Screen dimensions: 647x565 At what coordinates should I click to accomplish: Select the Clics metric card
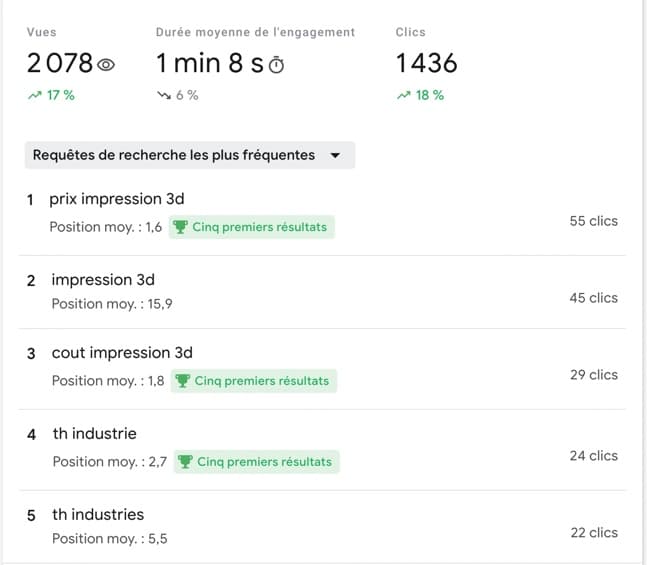pos(426,63)
